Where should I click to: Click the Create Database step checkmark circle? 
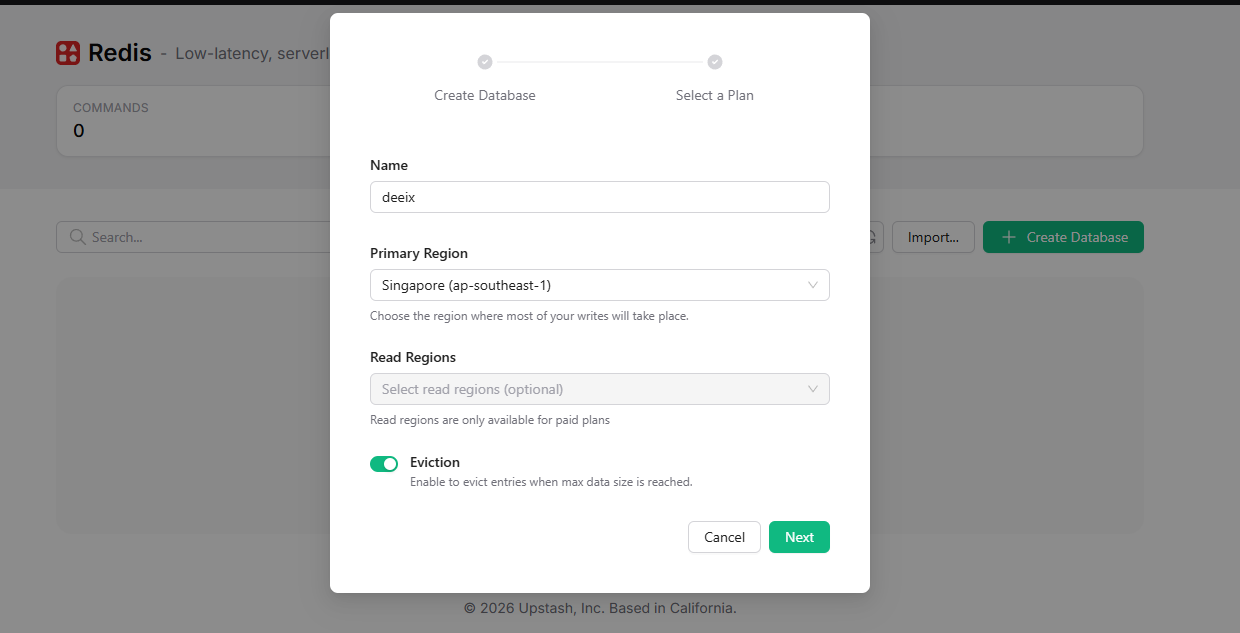pyautogui.click(x=485, y=62)
